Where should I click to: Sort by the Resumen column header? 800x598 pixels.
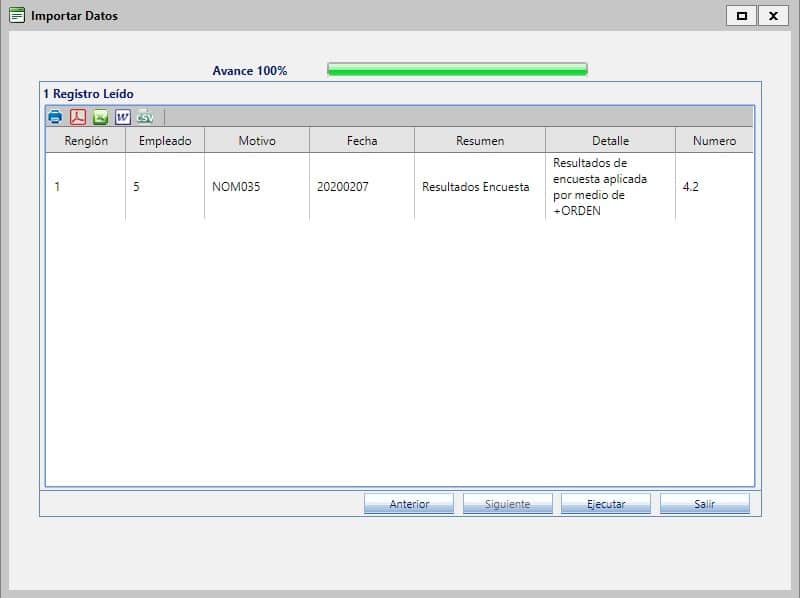480,141
